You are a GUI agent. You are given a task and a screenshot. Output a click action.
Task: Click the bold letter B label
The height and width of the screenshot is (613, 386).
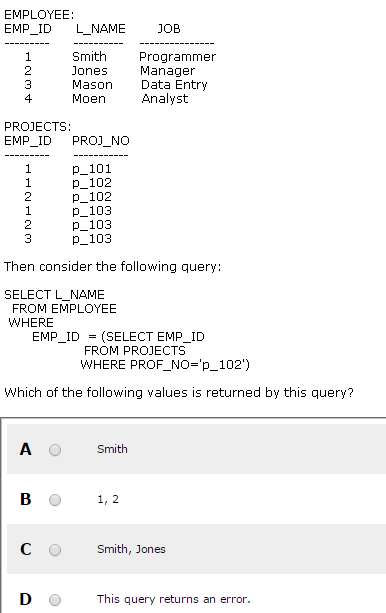(x=26, y=499)
